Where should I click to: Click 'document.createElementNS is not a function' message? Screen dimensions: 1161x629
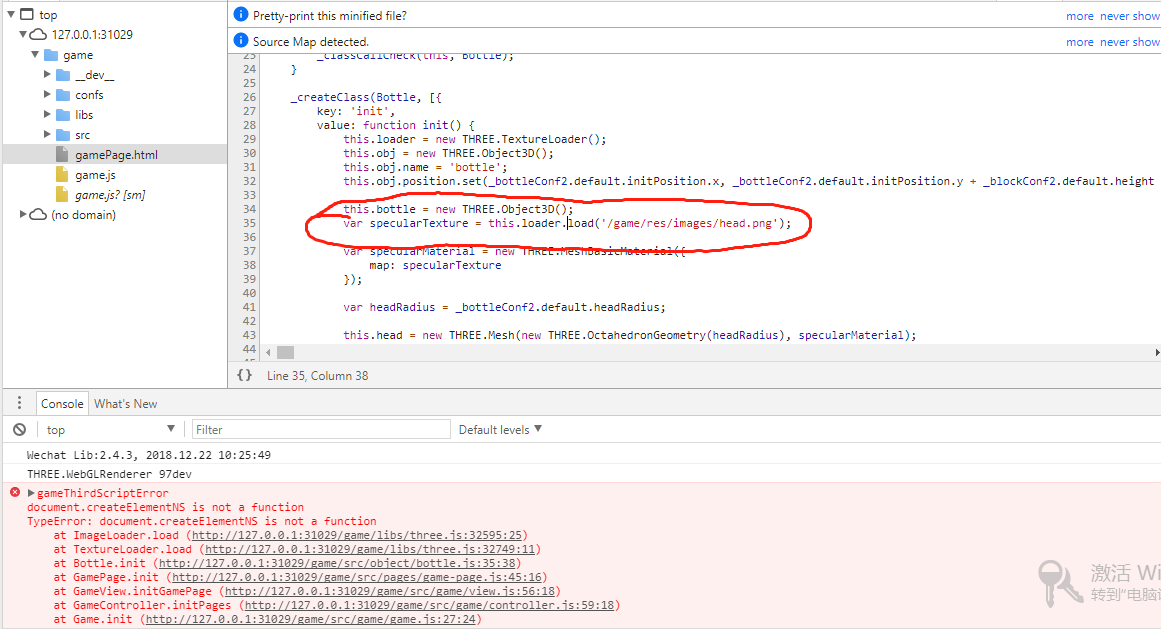pos(165,507)
